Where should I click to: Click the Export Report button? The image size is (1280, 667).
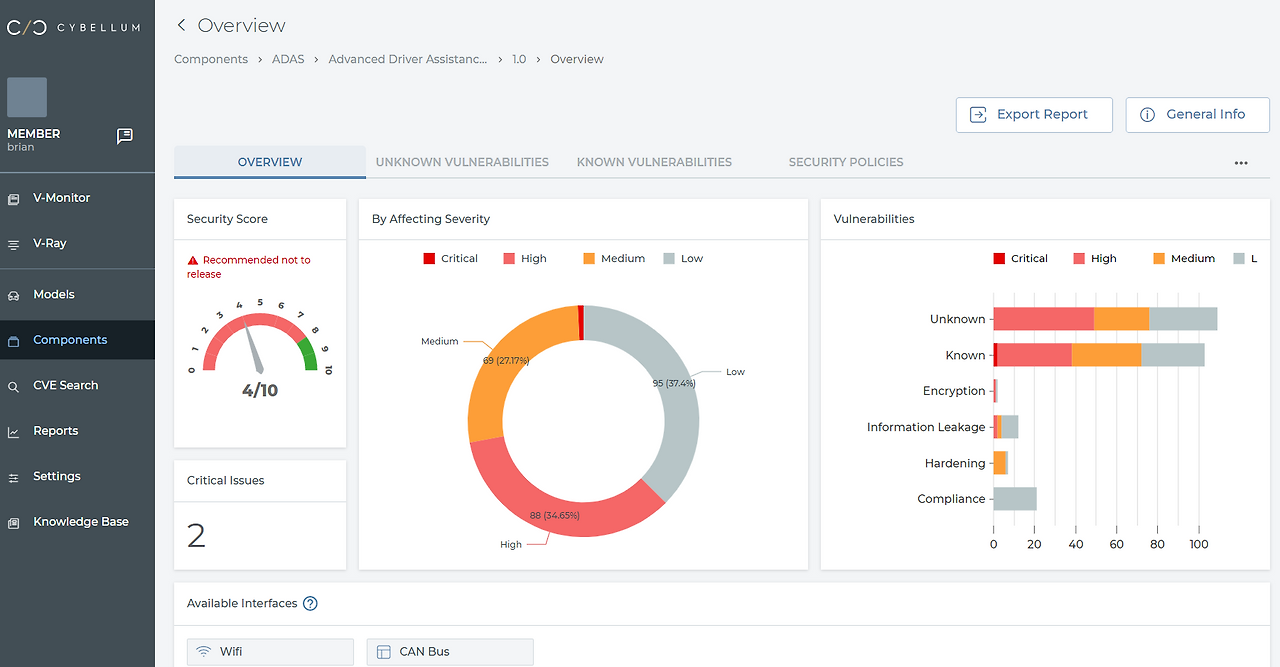[x=1034, y=115]
